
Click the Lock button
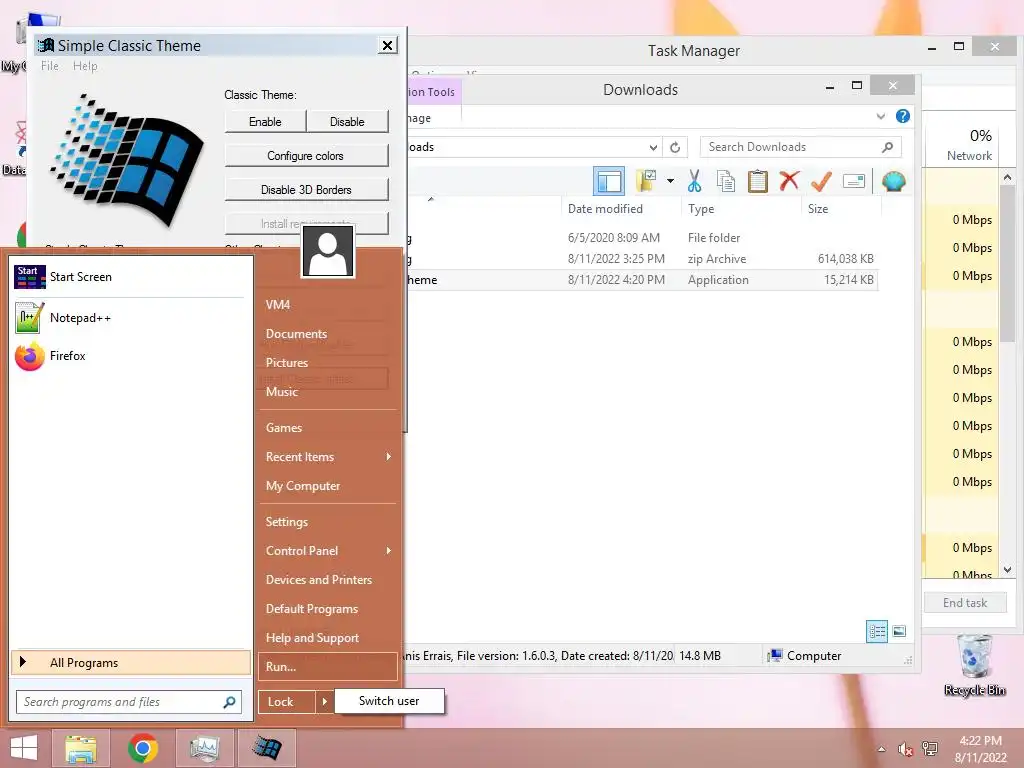click(x=287, y=702)
